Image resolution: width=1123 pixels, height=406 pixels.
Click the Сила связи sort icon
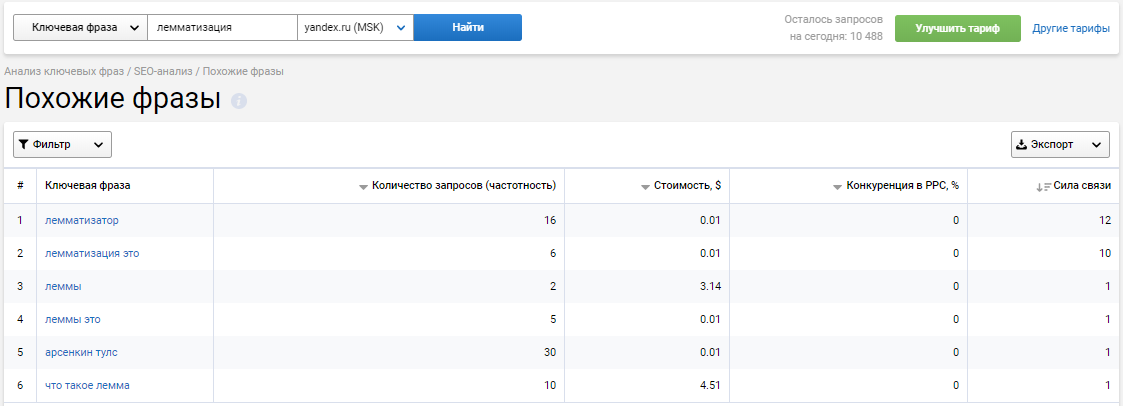click(x=1043, y=186)
